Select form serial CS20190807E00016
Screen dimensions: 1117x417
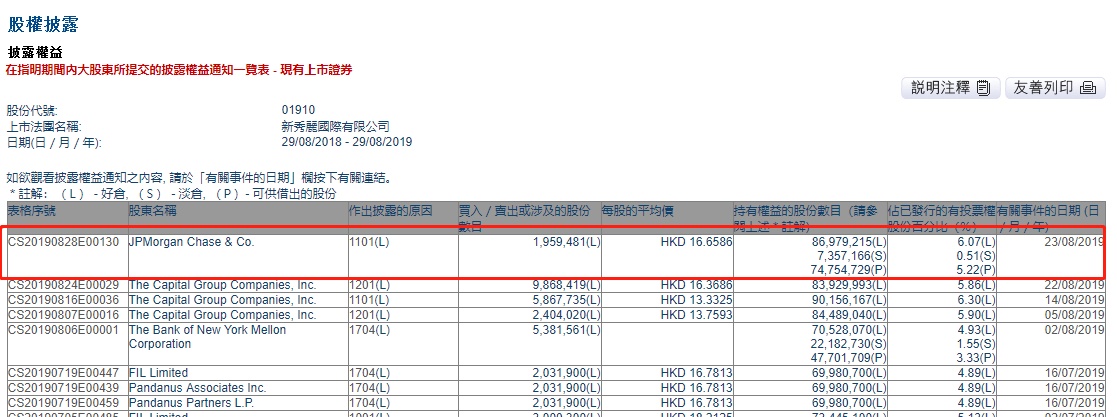[x=63, y=315]
